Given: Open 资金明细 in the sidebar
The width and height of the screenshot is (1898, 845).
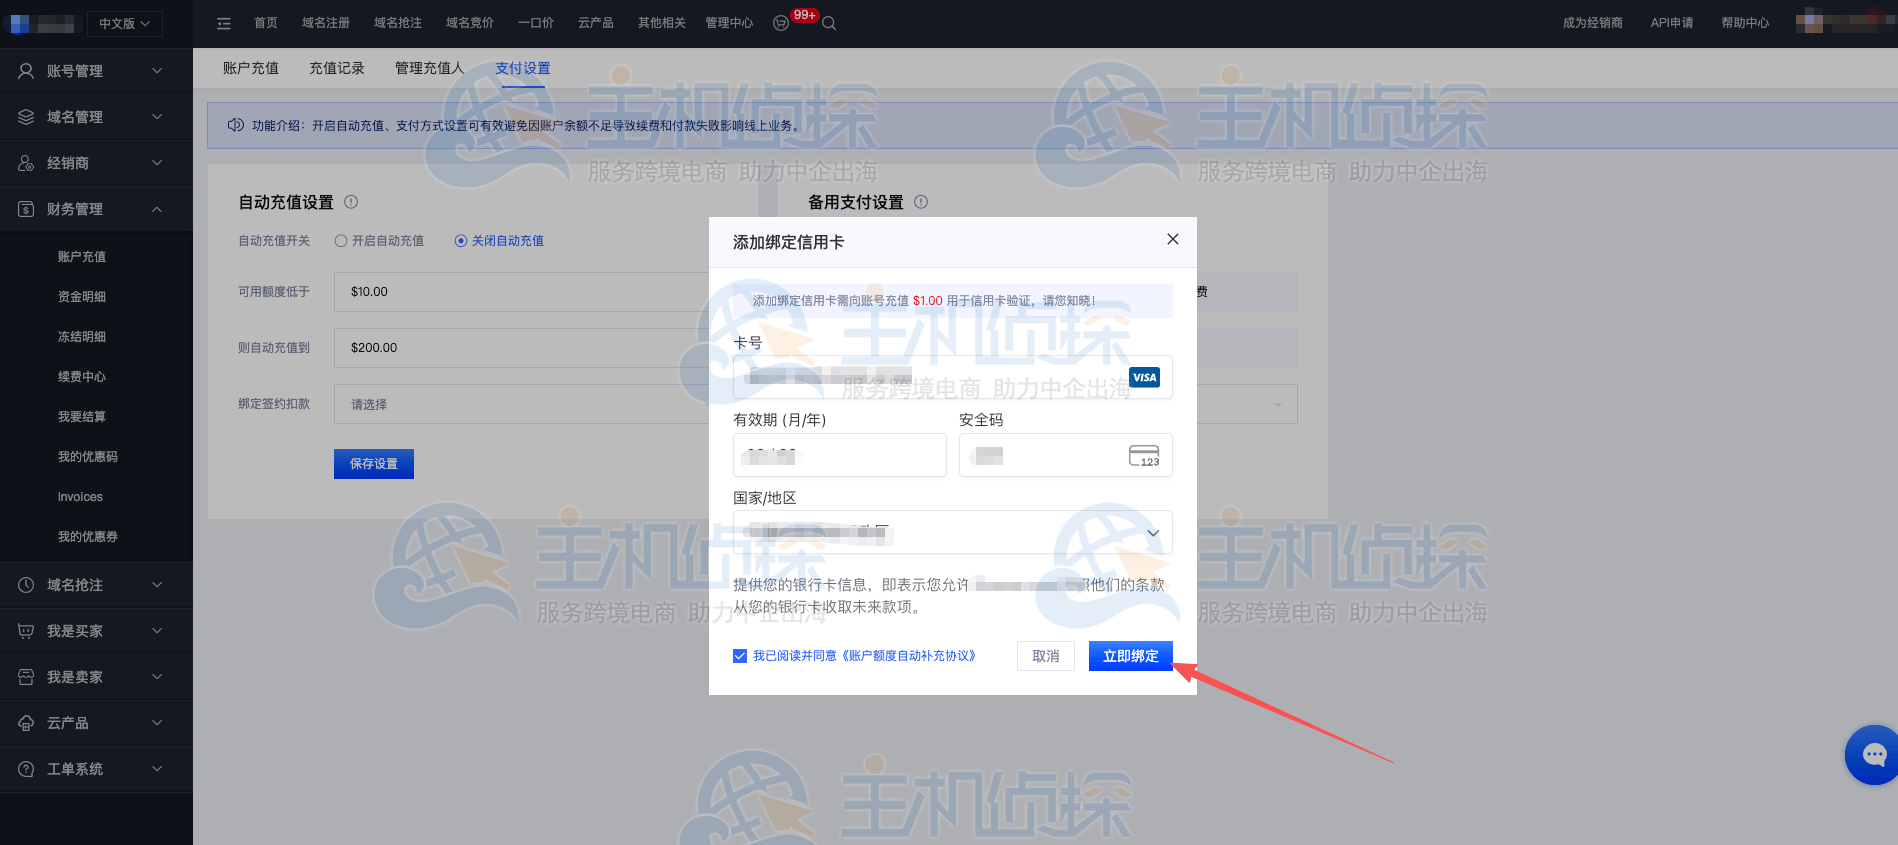Looking at the screenshot, I should (82, 297).
